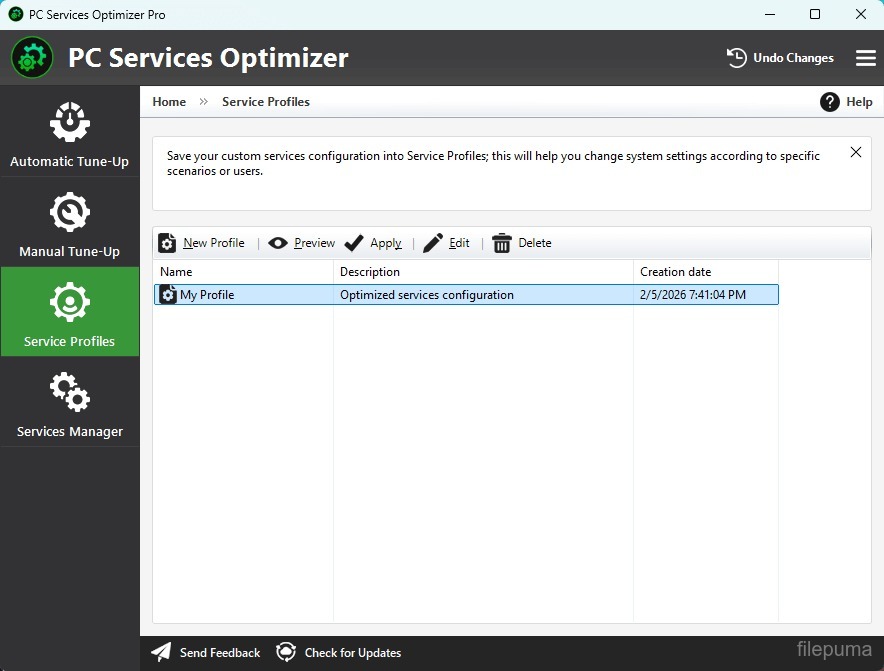Preview the selected profile
This screenshot has height=671, width=884.
(302, 243)
